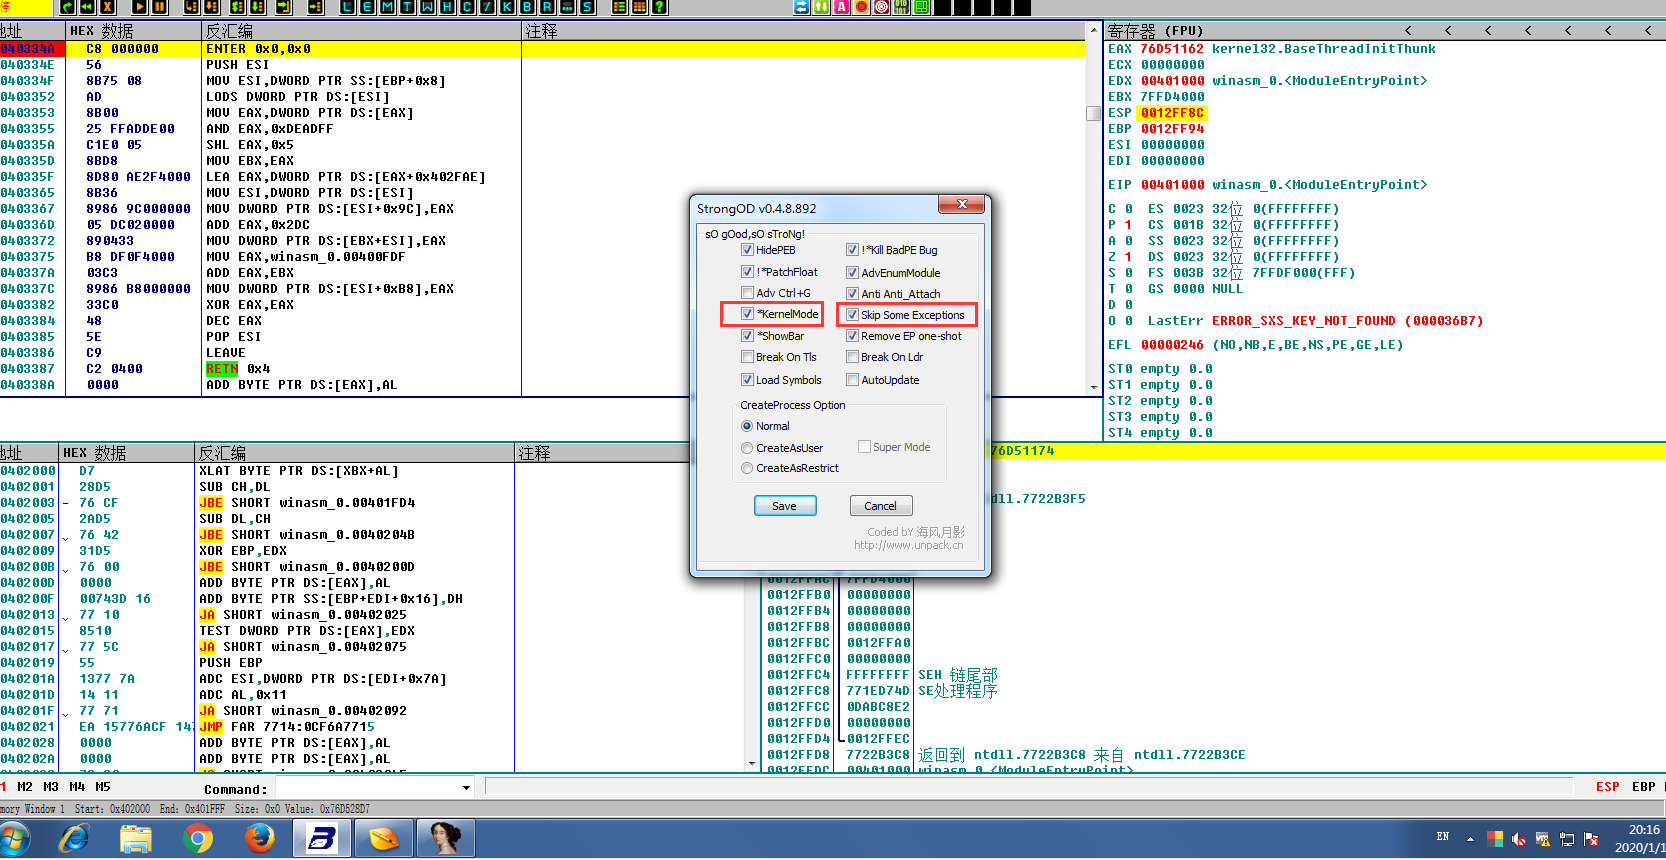Open the Windows list with the W icon
The image size is (1666, 860).
pos(428,7)
